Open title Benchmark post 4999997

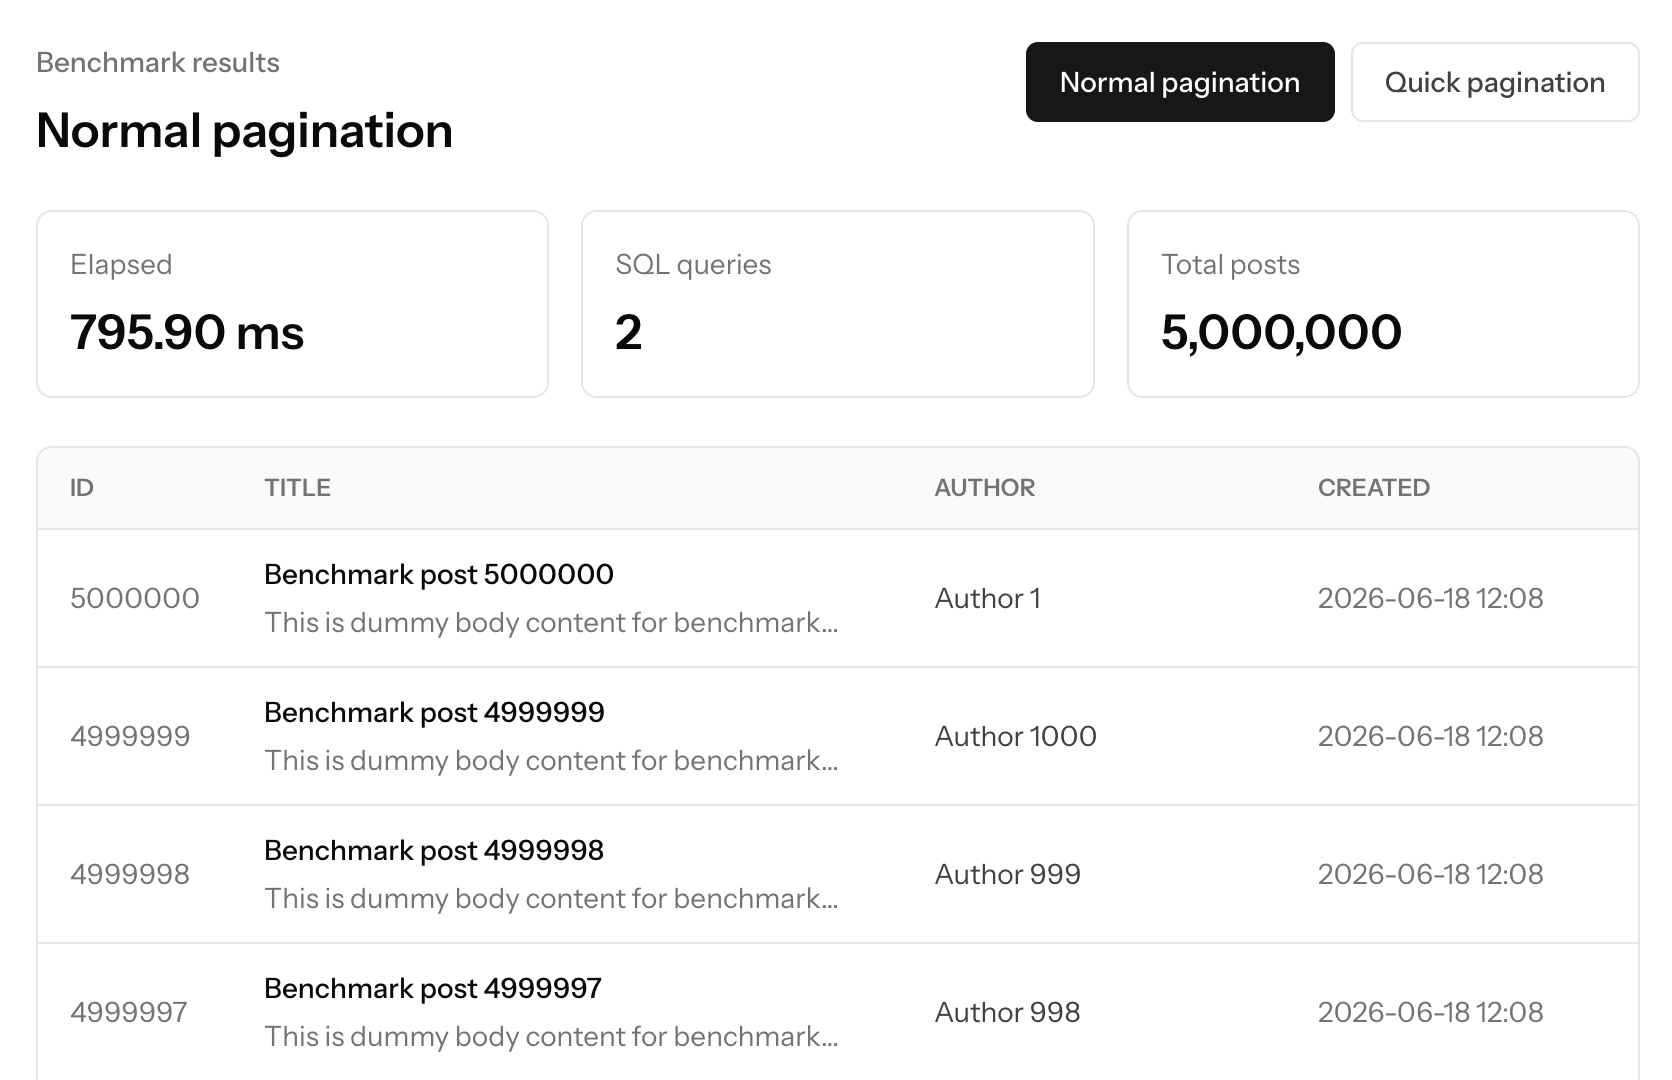[433, 988]
